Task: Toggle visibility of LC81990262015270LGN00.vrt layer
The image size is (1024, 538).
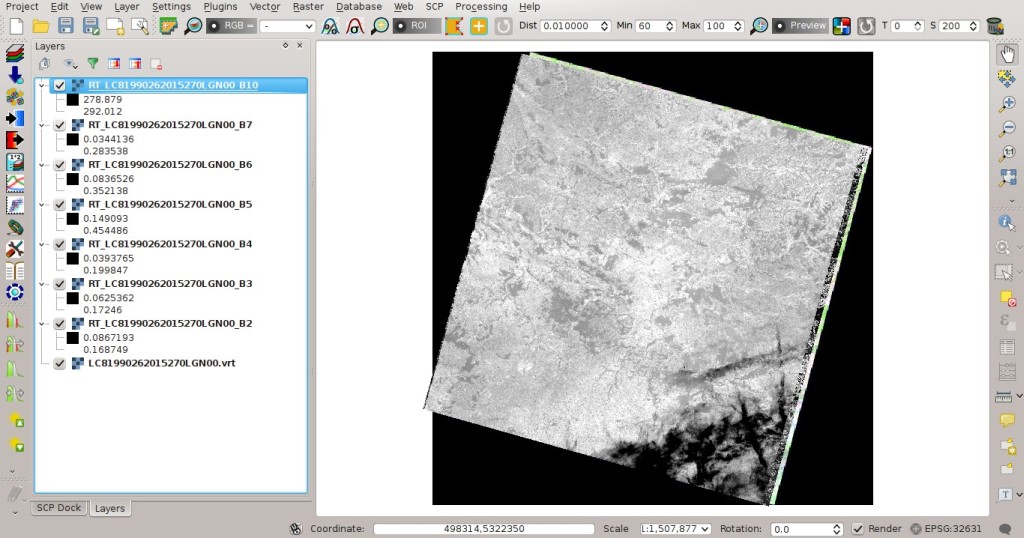Action: click(x=60, y=363)
